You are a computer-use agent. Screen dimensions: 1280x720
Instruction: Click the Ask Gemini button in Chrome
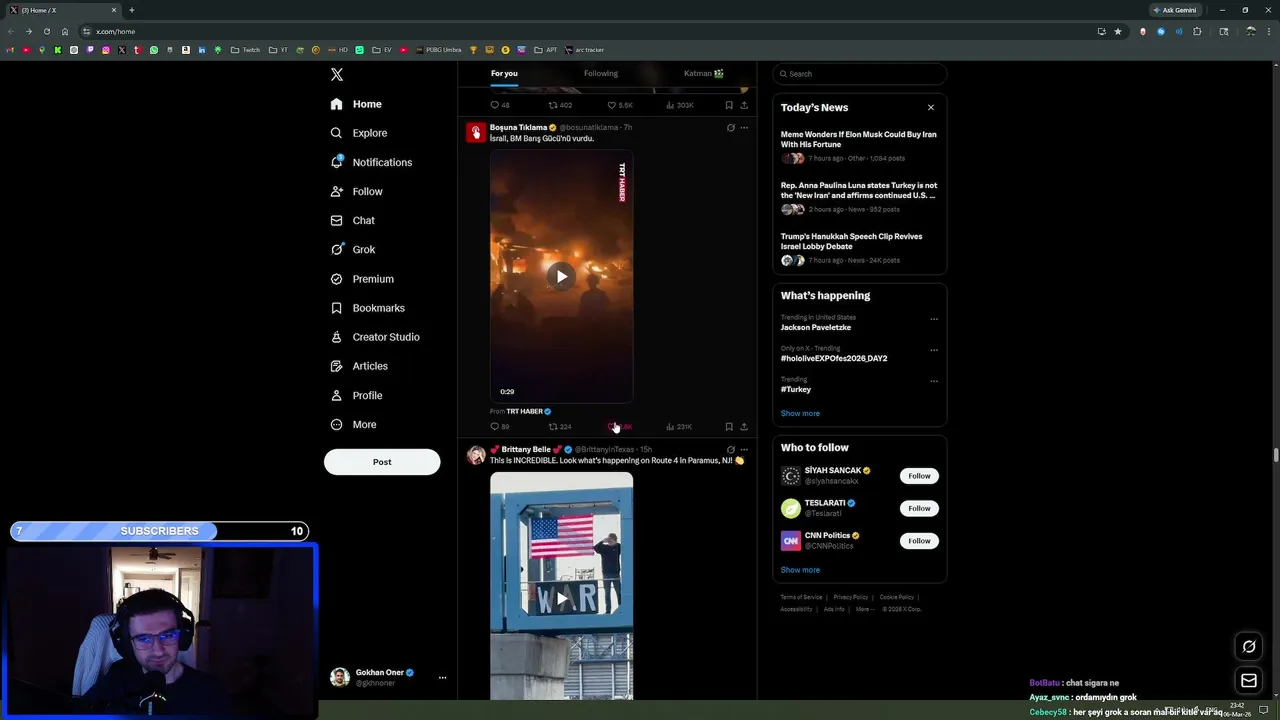[x=1175, y=10]
